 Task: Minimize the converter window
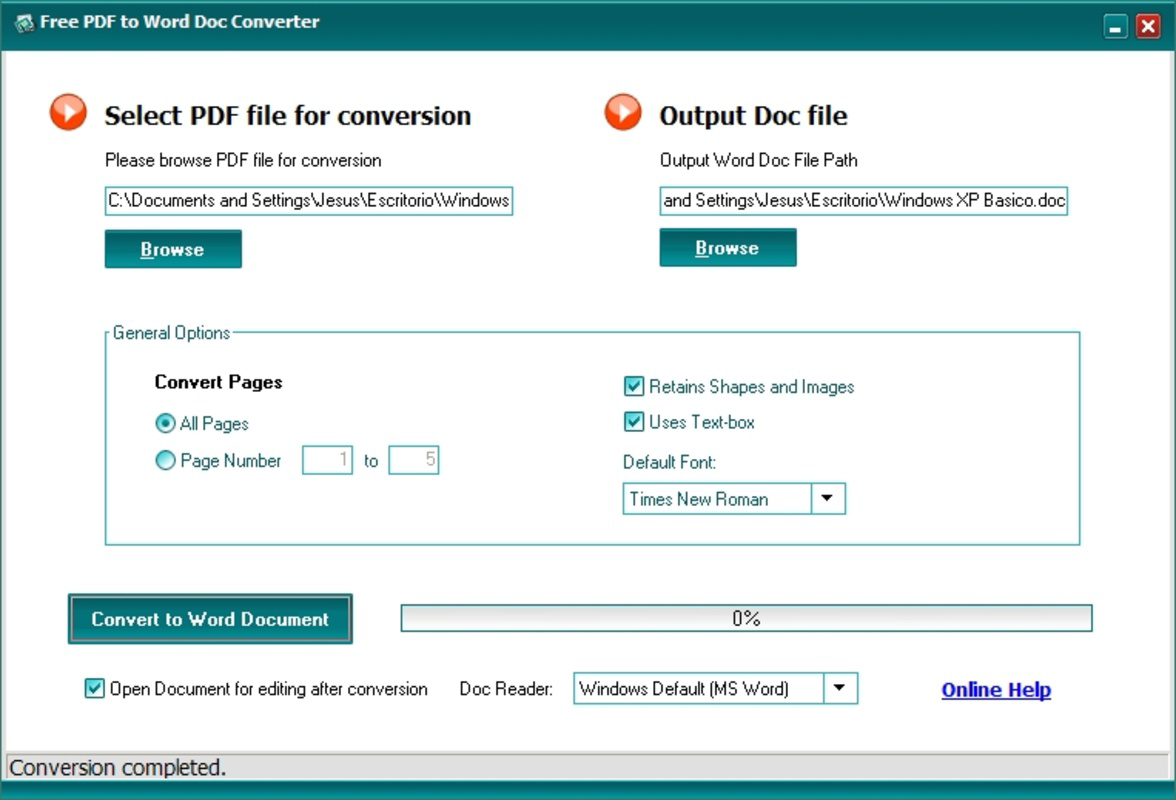(1115, 27)
